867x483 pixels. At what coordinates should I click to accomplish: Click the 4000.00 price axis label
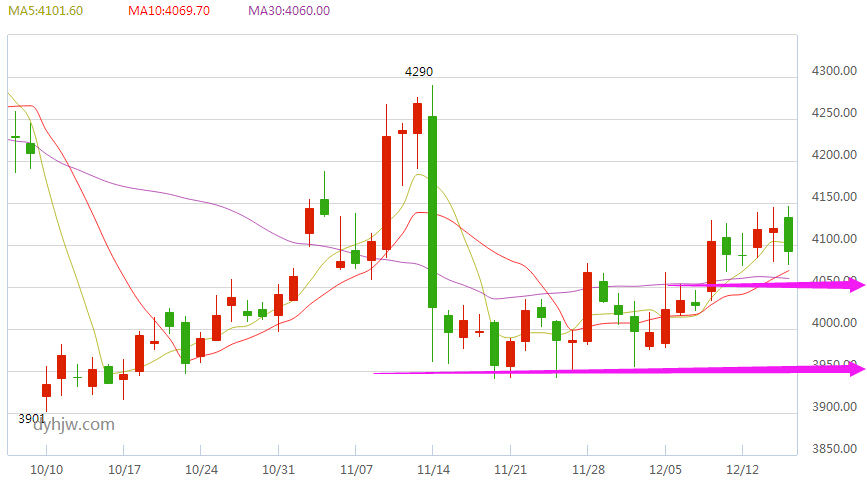834,323
